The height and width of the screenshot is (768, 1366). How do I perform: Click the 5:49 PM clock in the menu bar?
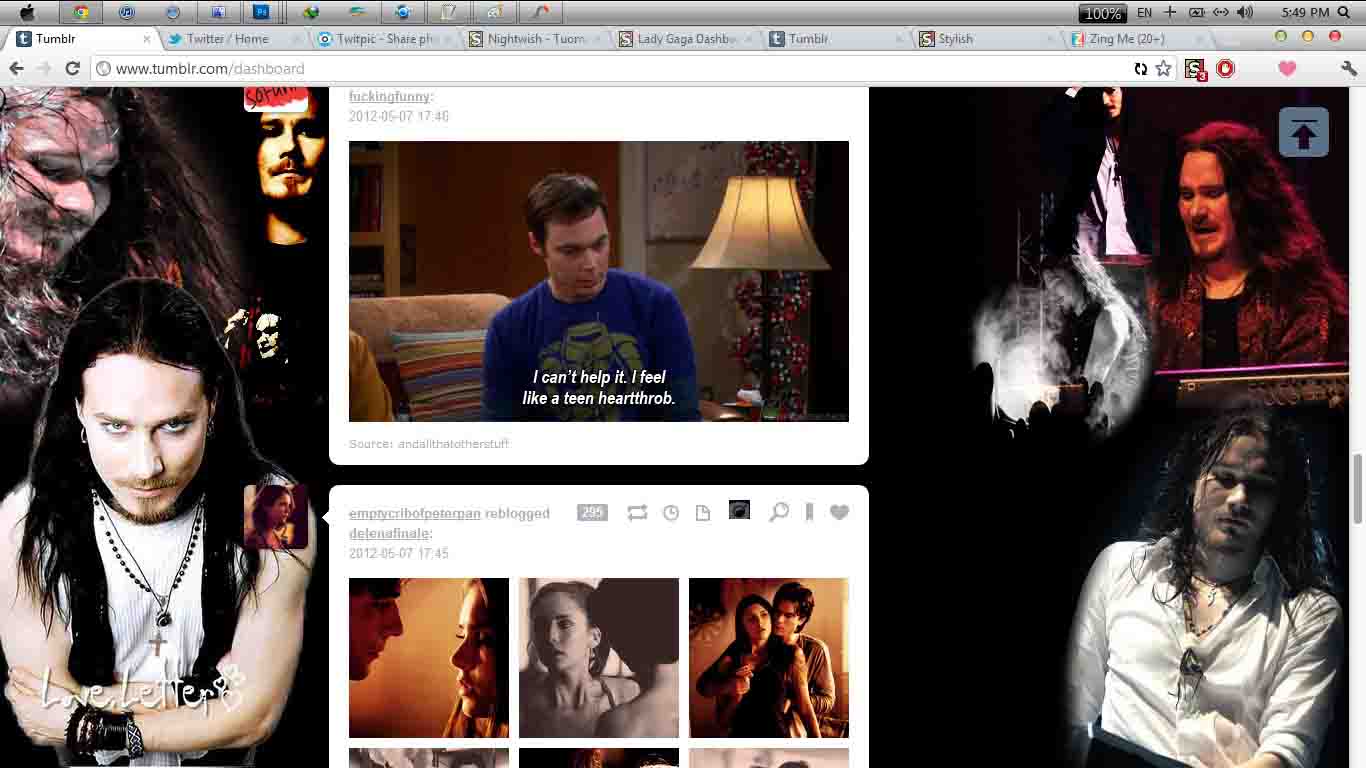pos(1305,12)
